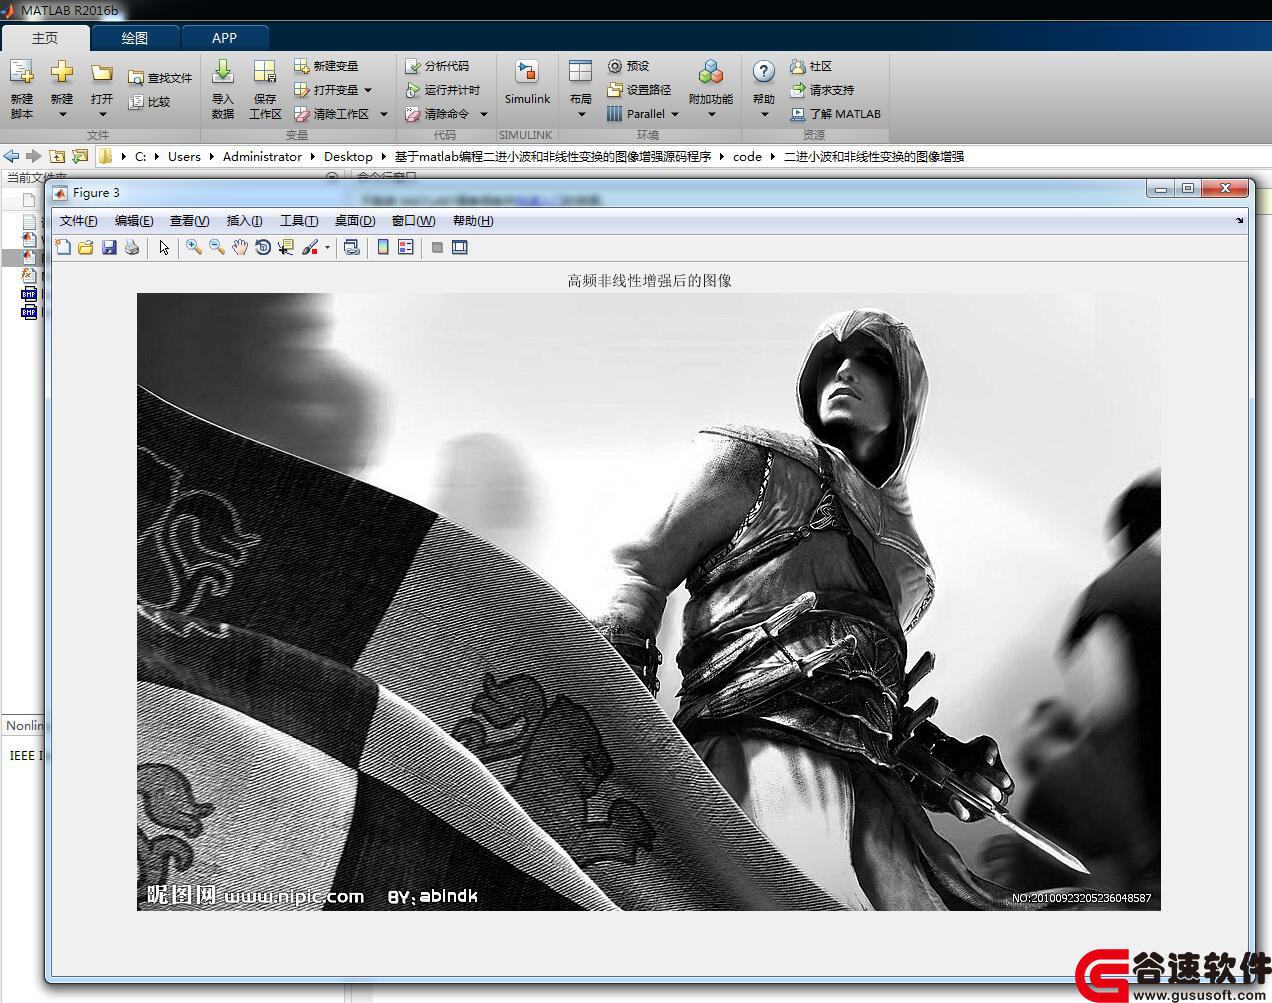Click Find Files (查找文件)
Image resolution: width=1272 pixels, height=1003 pixels.
[160, 77]
